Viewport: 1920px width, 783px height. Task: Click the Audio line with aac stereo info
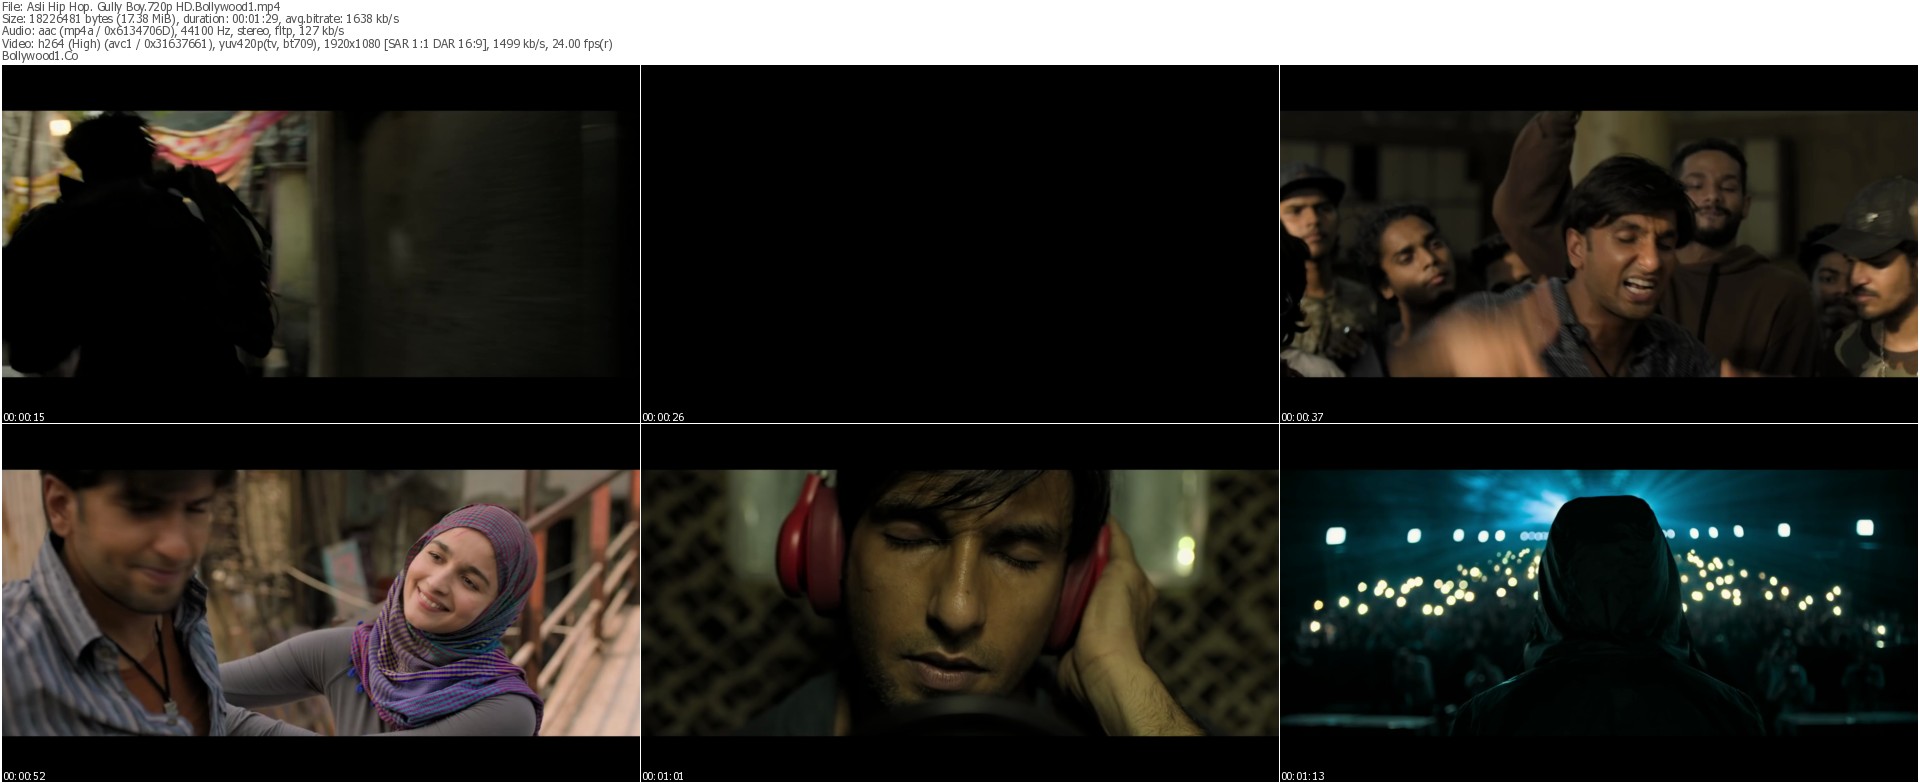click(173, 31)
